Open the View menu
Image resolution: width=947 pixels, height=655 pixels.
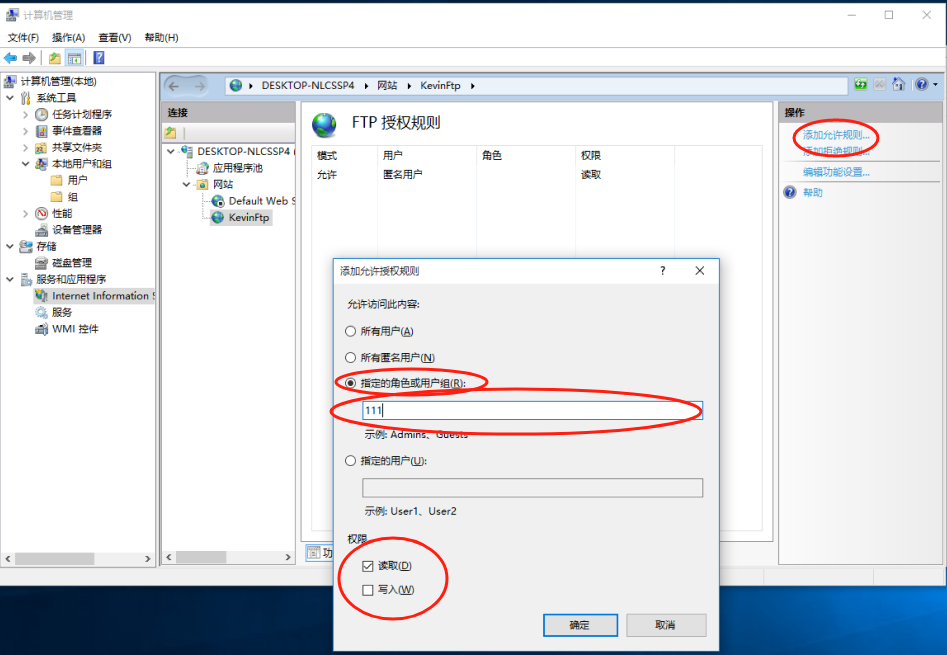pyautogui.click(x=115, y=37)
